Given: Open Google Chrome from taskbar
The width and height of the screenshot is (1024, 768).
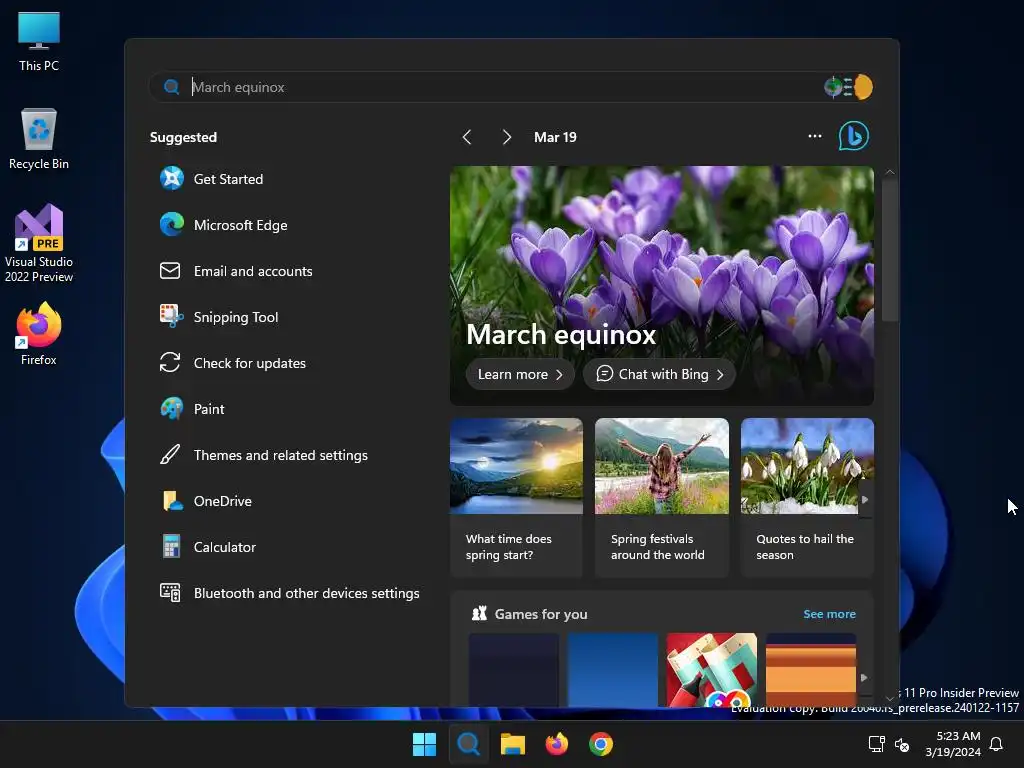Looking at the screenshot, I should [601, 744].
